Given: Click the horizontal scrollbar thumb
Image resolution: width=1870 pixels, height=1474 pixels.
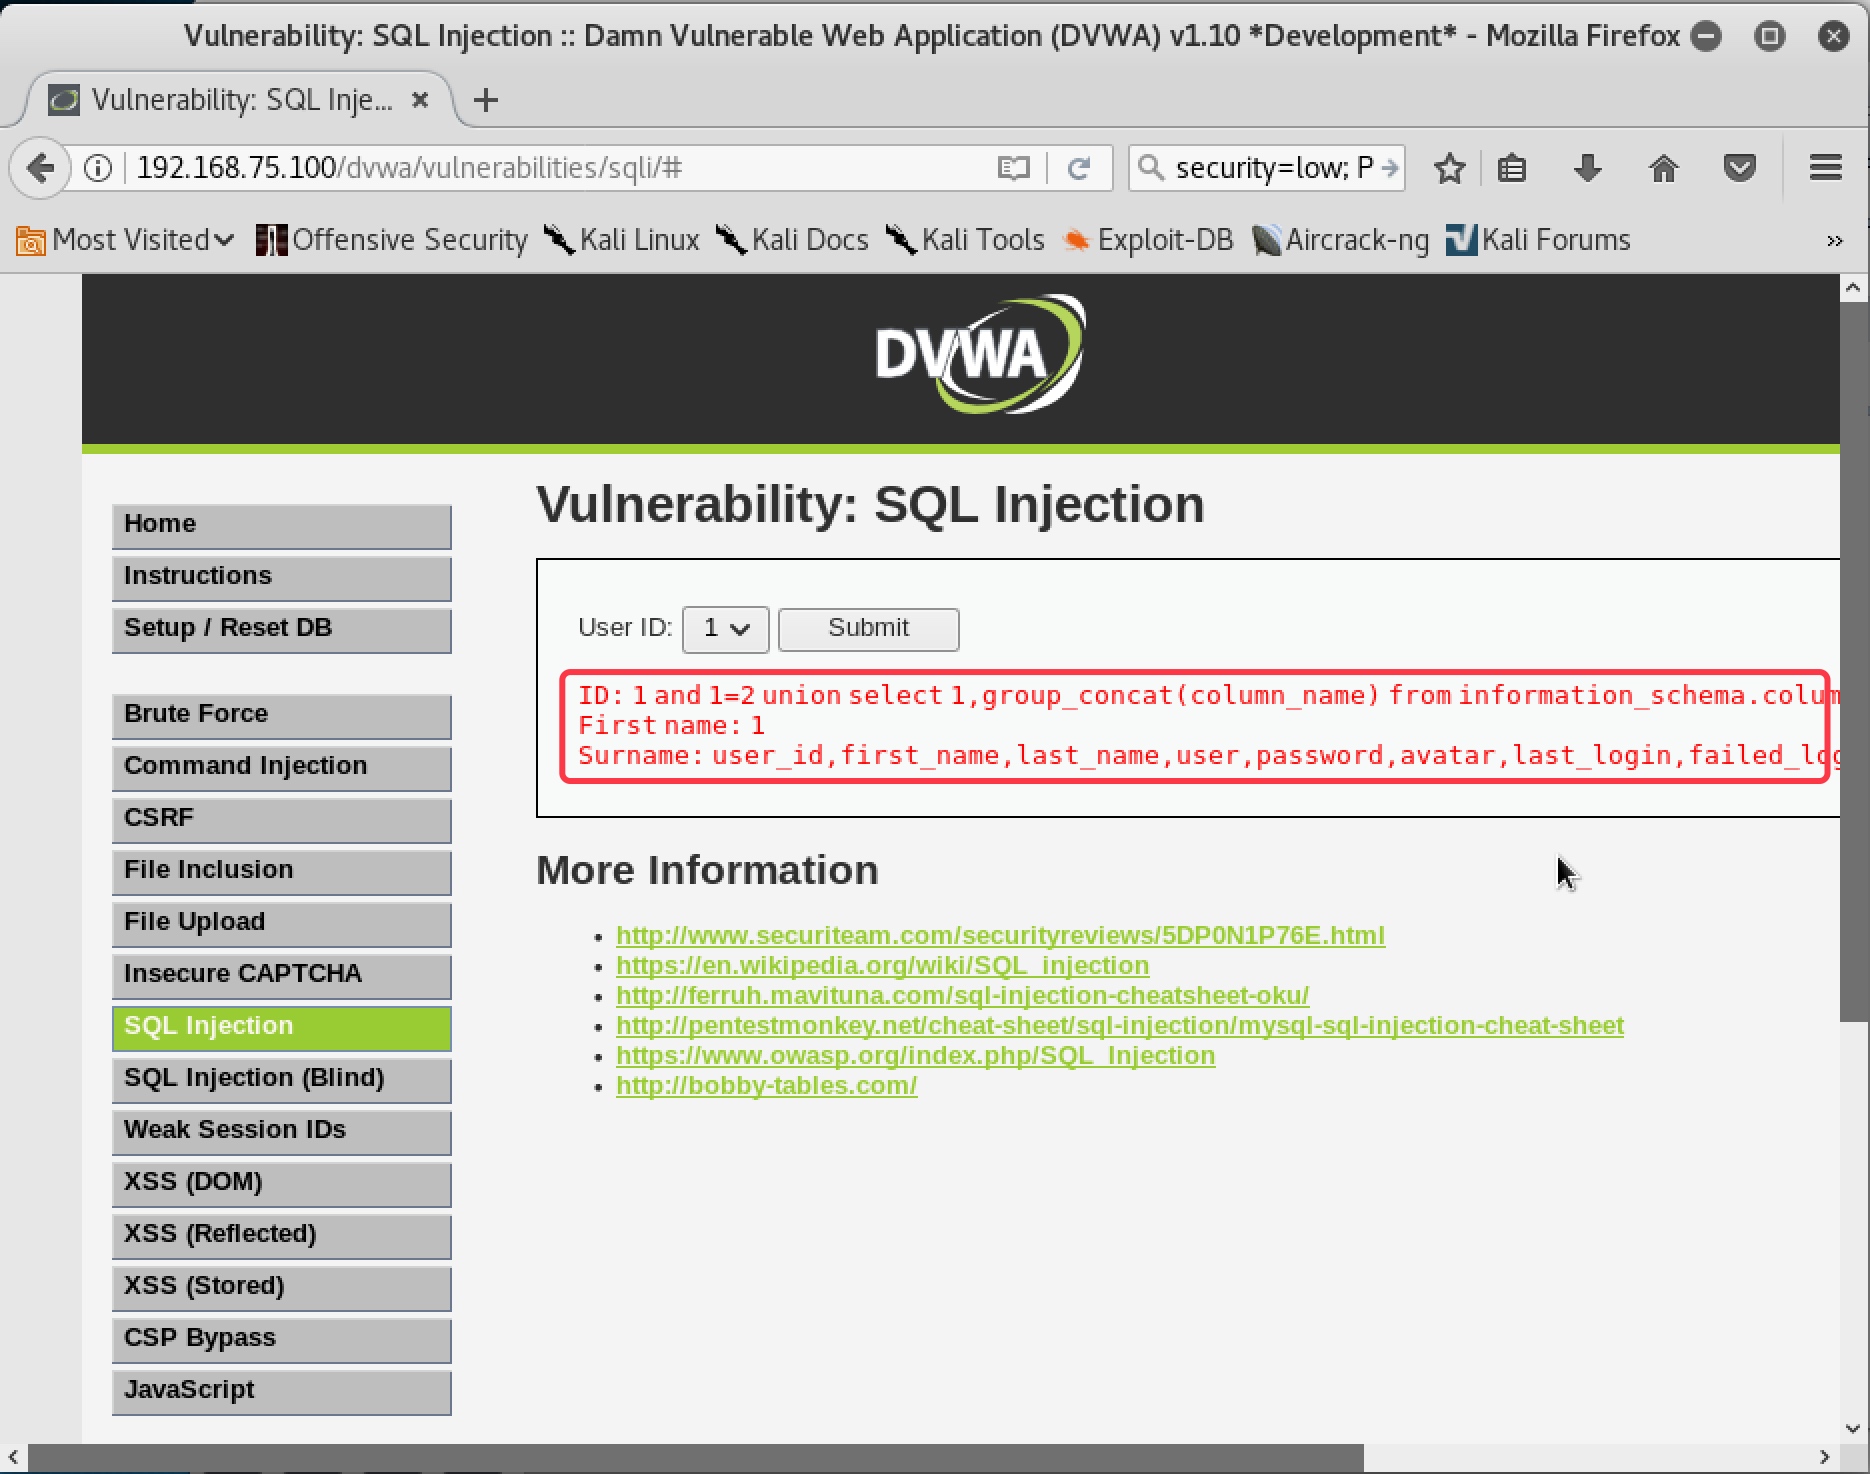Looking at the screenshot, I should click(x=696, y=1458).
